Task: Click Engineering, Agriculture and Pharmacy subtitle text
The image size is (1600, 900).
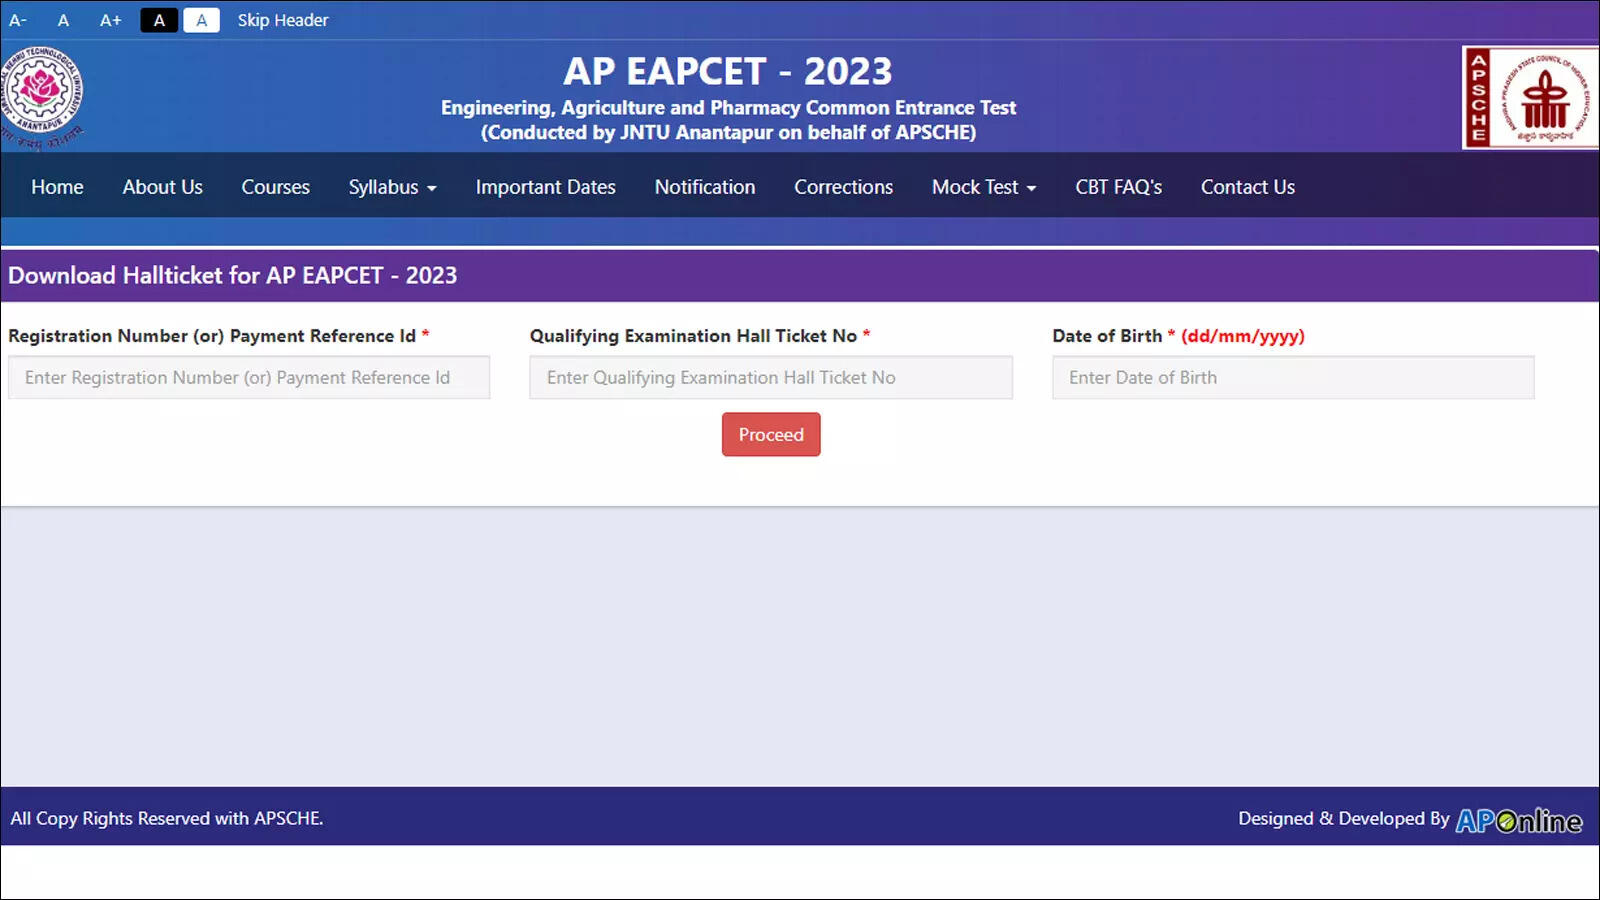Action: pos(728,107)
